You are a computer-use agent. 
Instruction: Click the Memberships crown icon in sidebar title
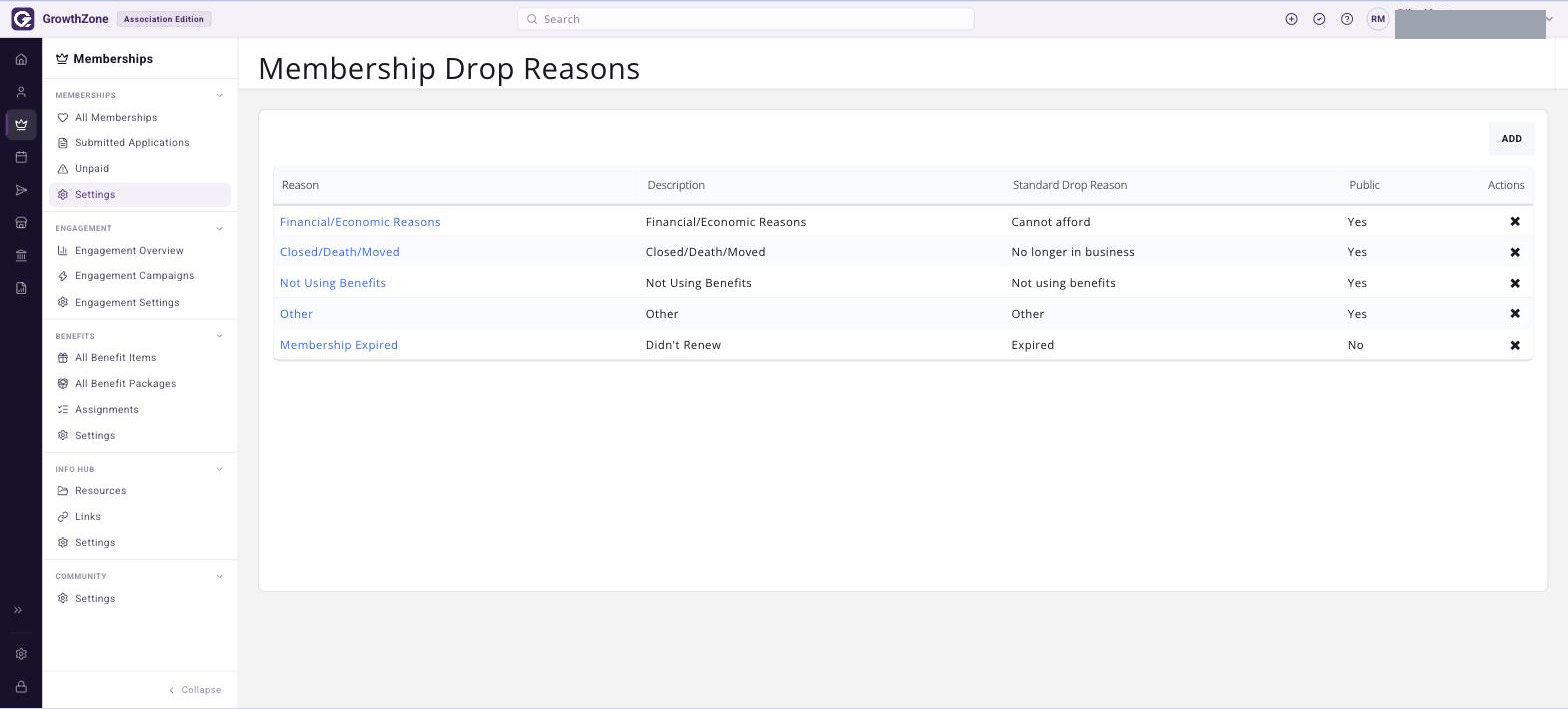tap(62, 59)
